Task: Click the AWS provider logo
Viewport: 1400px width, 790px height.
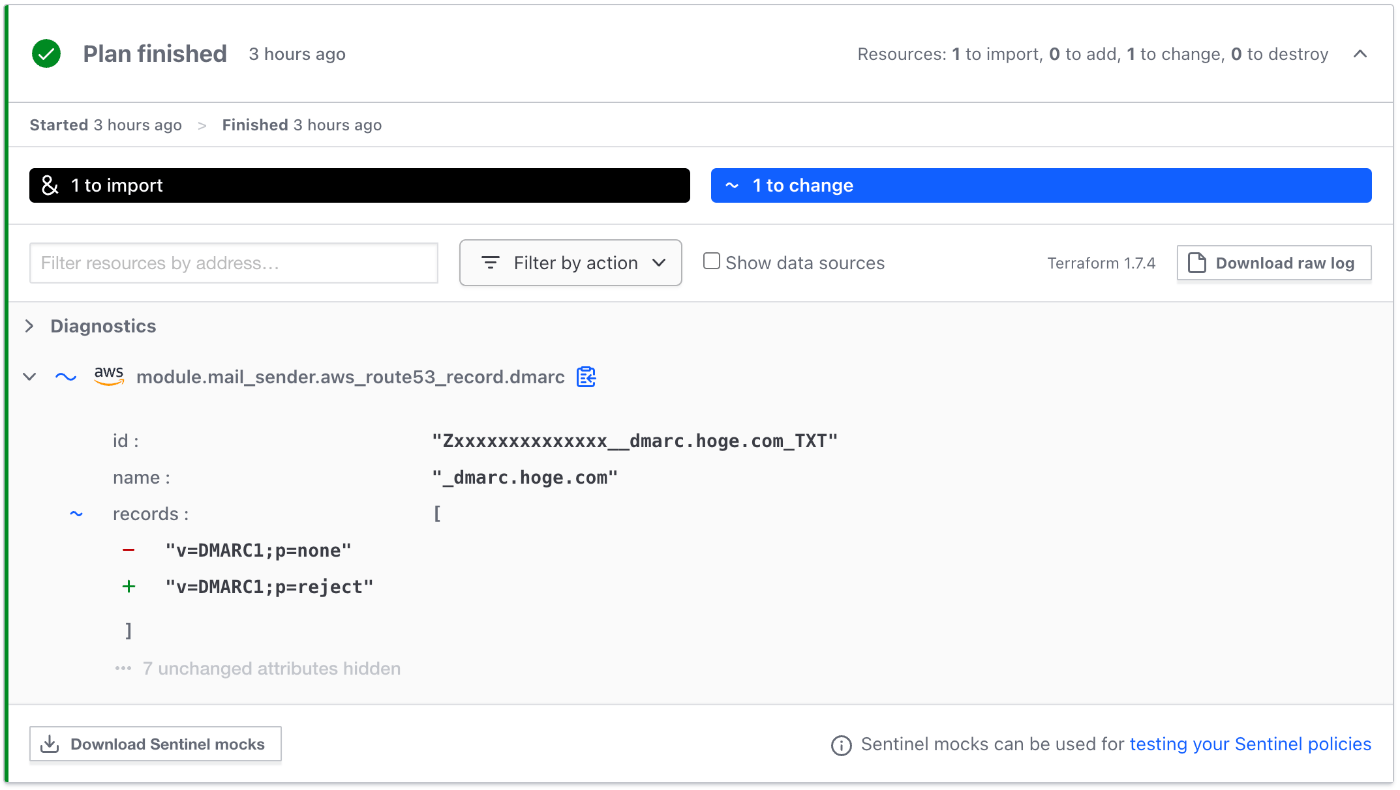Action: pos(109,376)
